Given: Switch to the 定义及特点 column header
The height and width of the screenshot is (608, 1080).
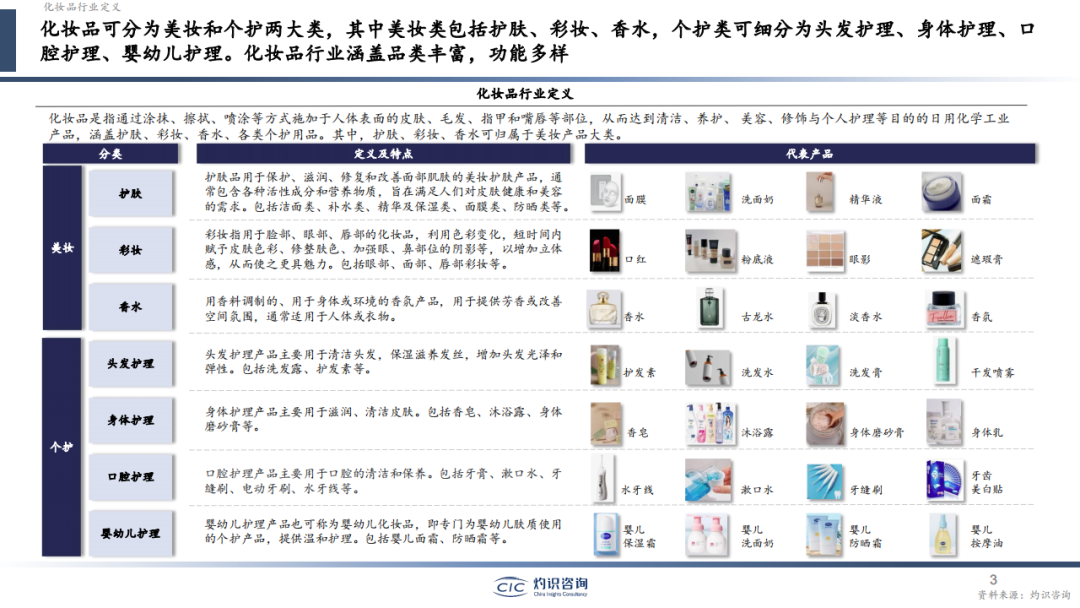Looking at the screenshot, I should point(385,154).
